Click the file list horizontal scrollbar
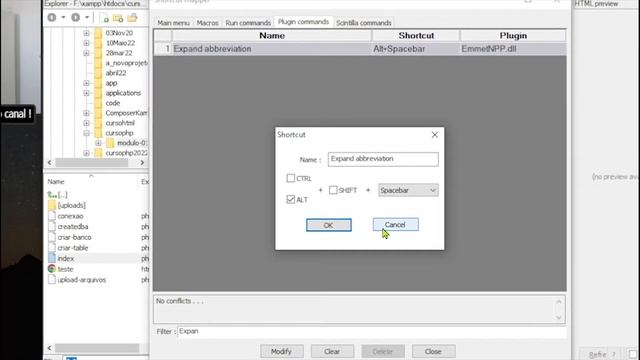This screenshot has height=360, width=640. 97,348
